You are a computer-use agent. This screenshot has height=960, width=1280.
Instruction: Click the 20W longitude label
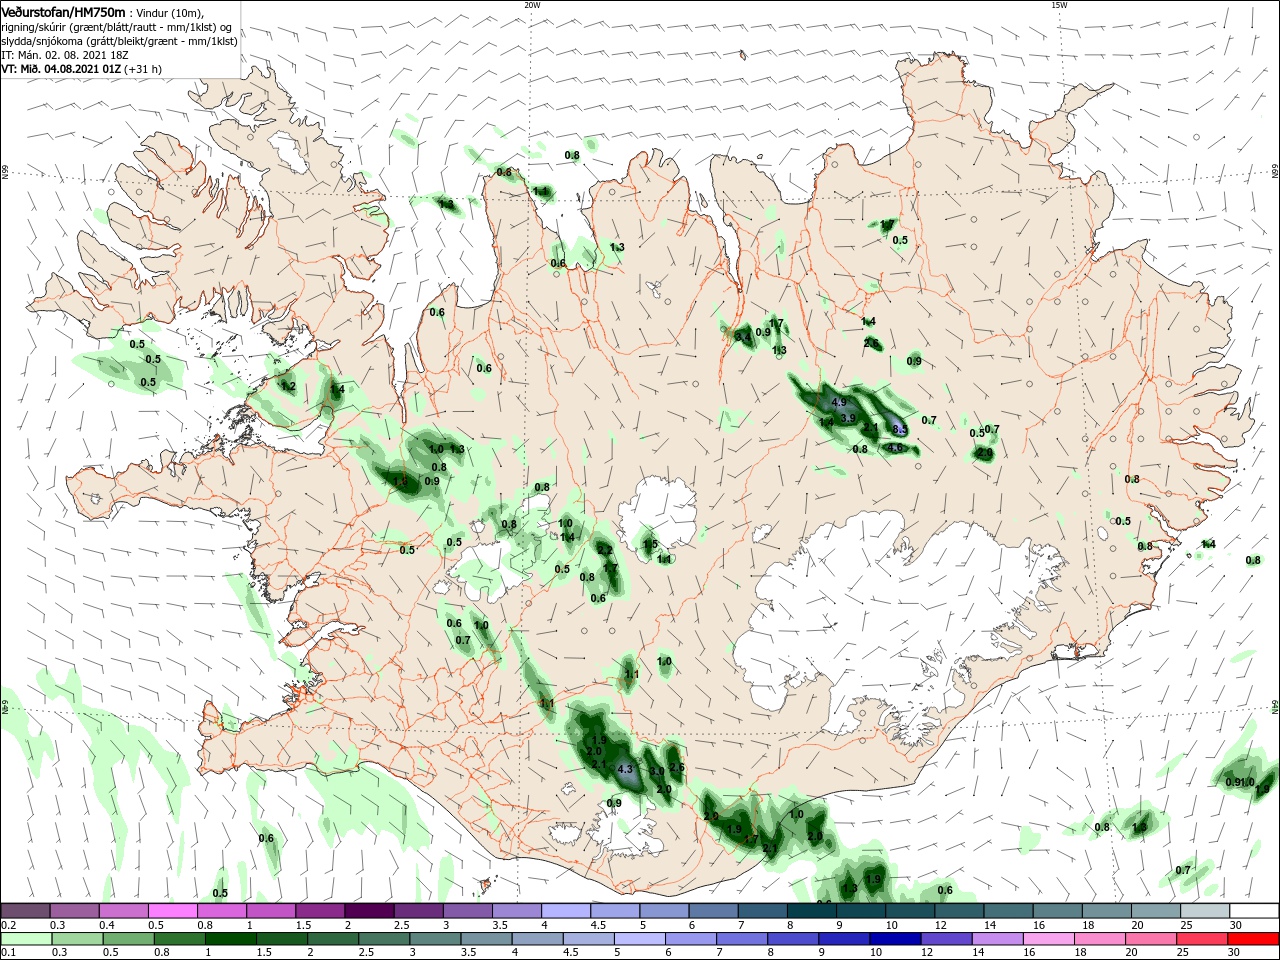532,5
